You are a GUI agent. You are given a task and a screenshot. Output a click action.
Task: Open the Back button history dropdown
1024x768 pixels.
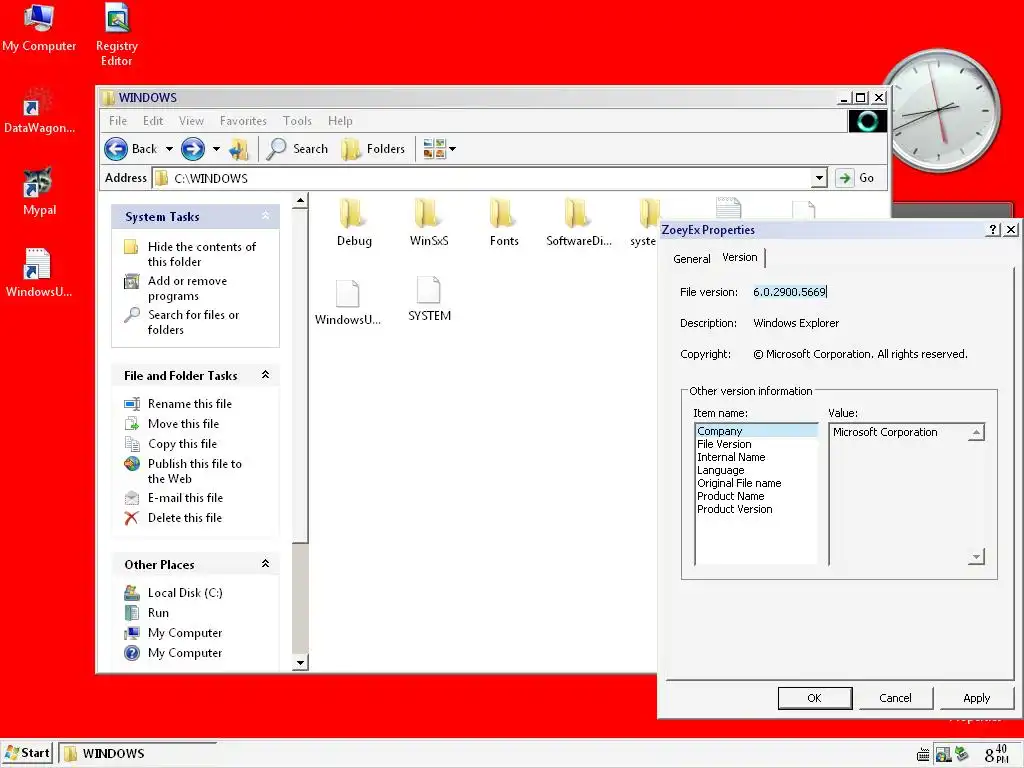tap(169, 149)
